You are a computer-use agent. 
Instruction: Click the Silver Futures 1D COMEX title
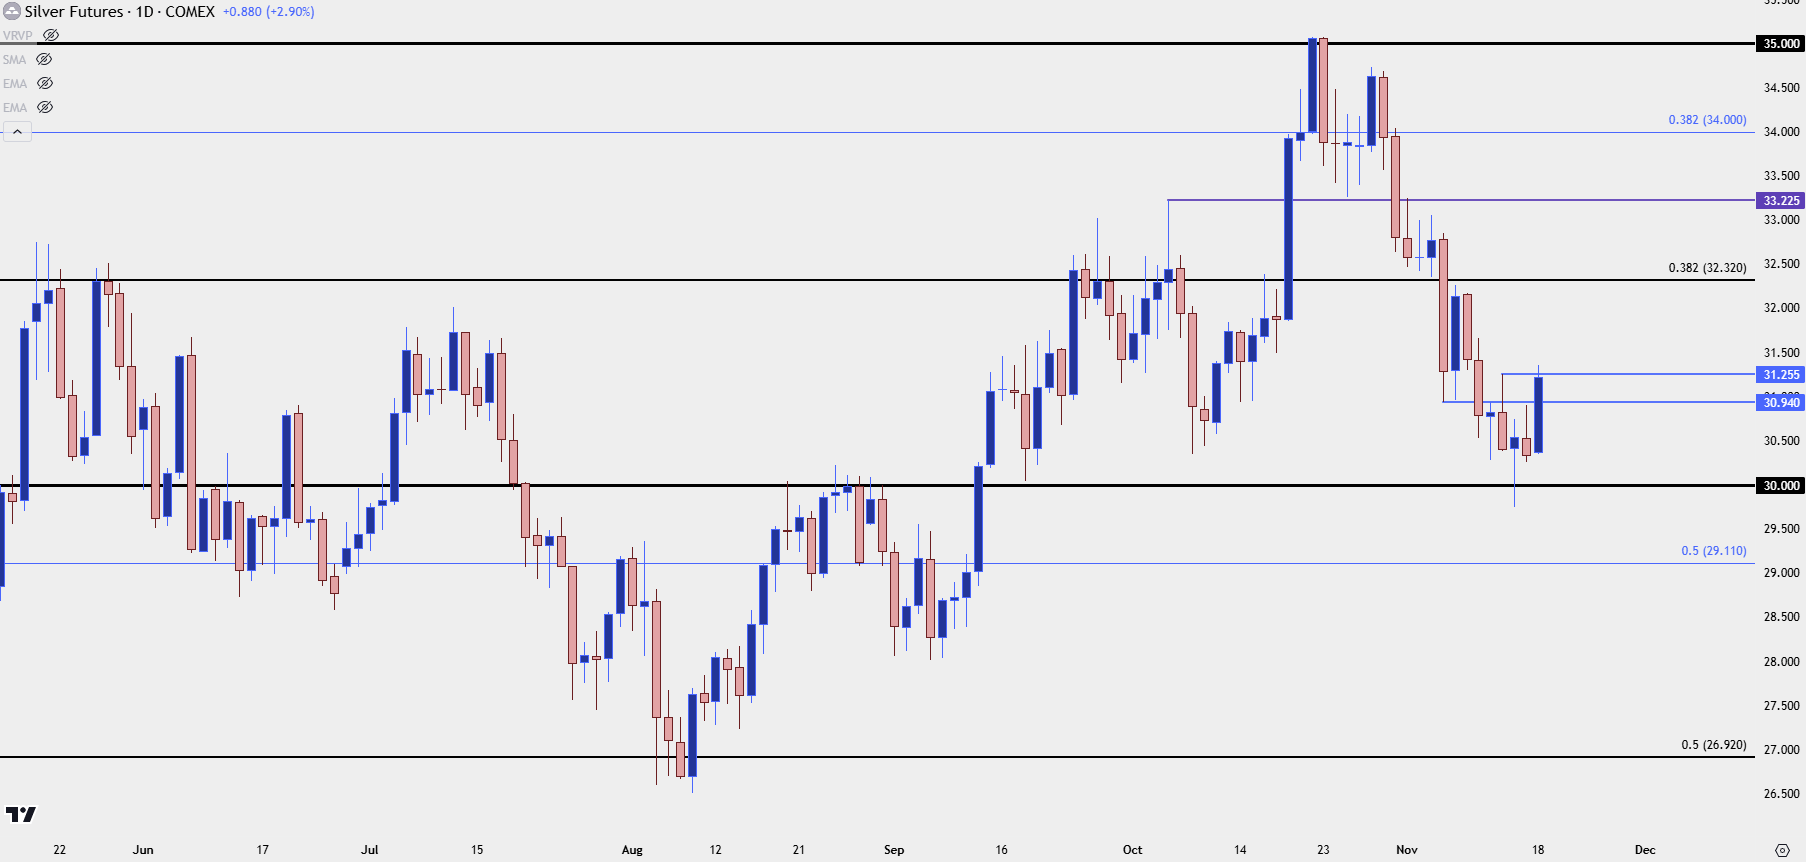pyautogui.click(x=120, y=12)
